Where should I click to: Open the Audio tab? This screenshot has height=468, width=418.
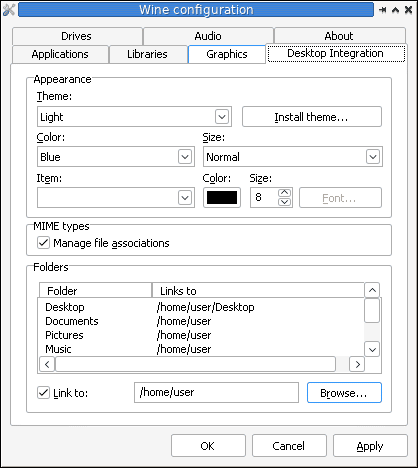[x=208, y=36]
